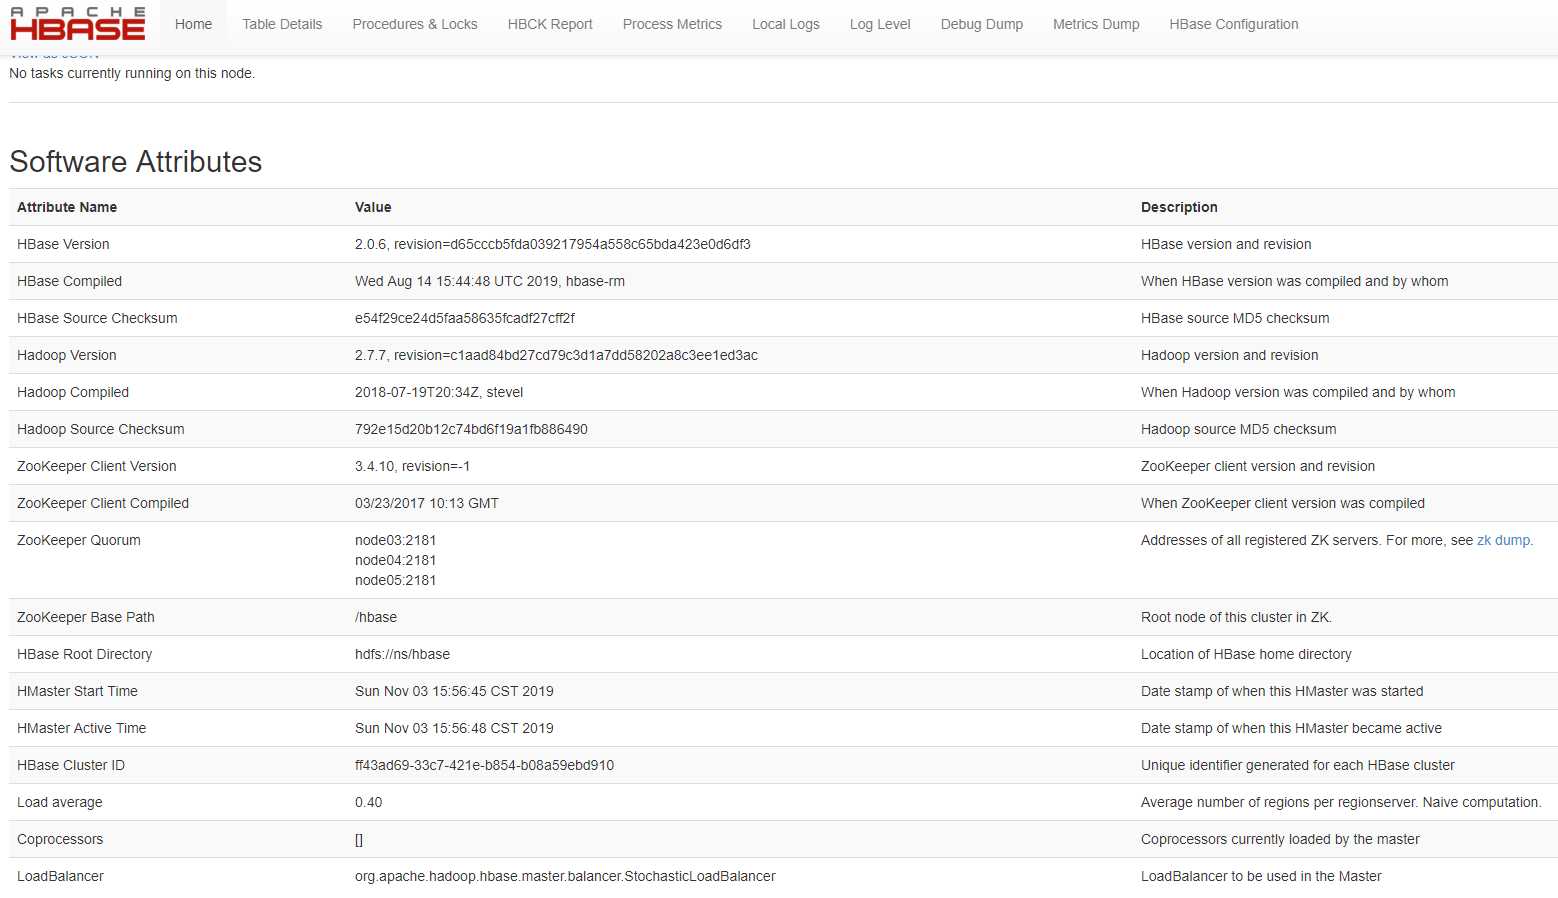Open the Home nav tab

coord(193,24)
